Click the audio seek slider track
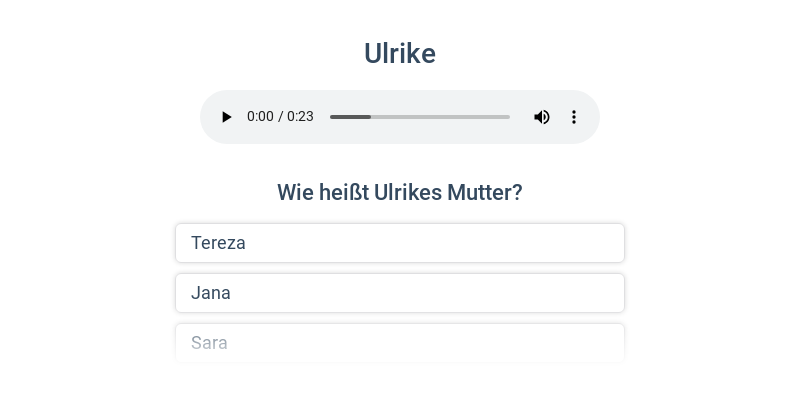 click(420, 117)
